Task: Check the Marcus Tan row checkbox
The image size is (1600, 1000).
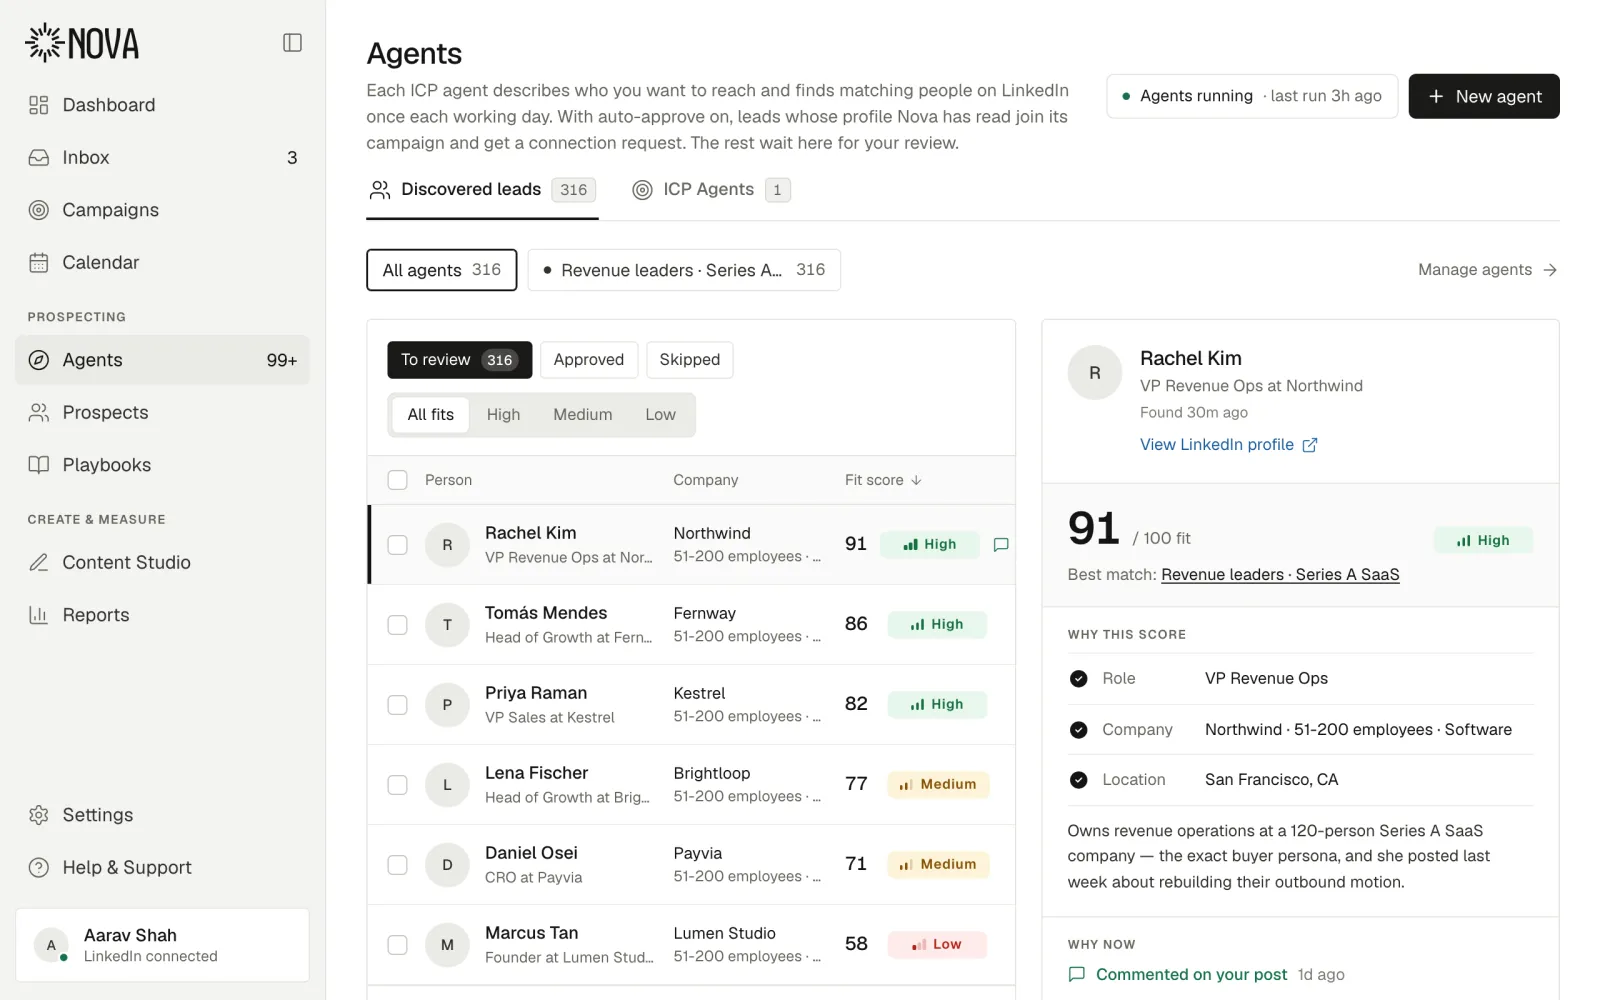Action: point(397,945)
